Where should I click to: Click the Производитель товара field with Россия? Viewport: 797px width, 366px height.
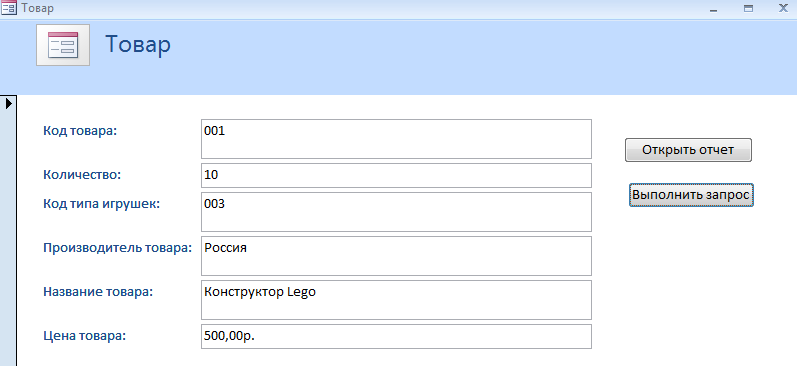pos(396,256)
